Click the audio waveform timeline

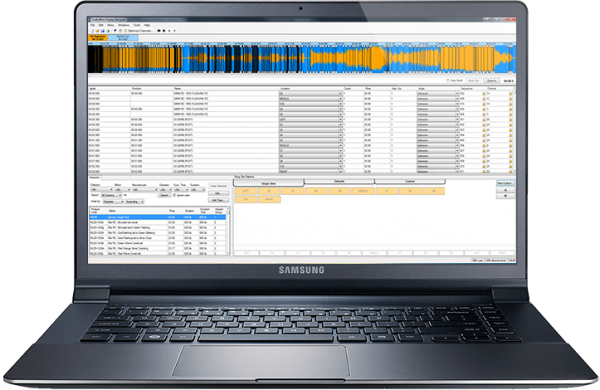(302, 59)
